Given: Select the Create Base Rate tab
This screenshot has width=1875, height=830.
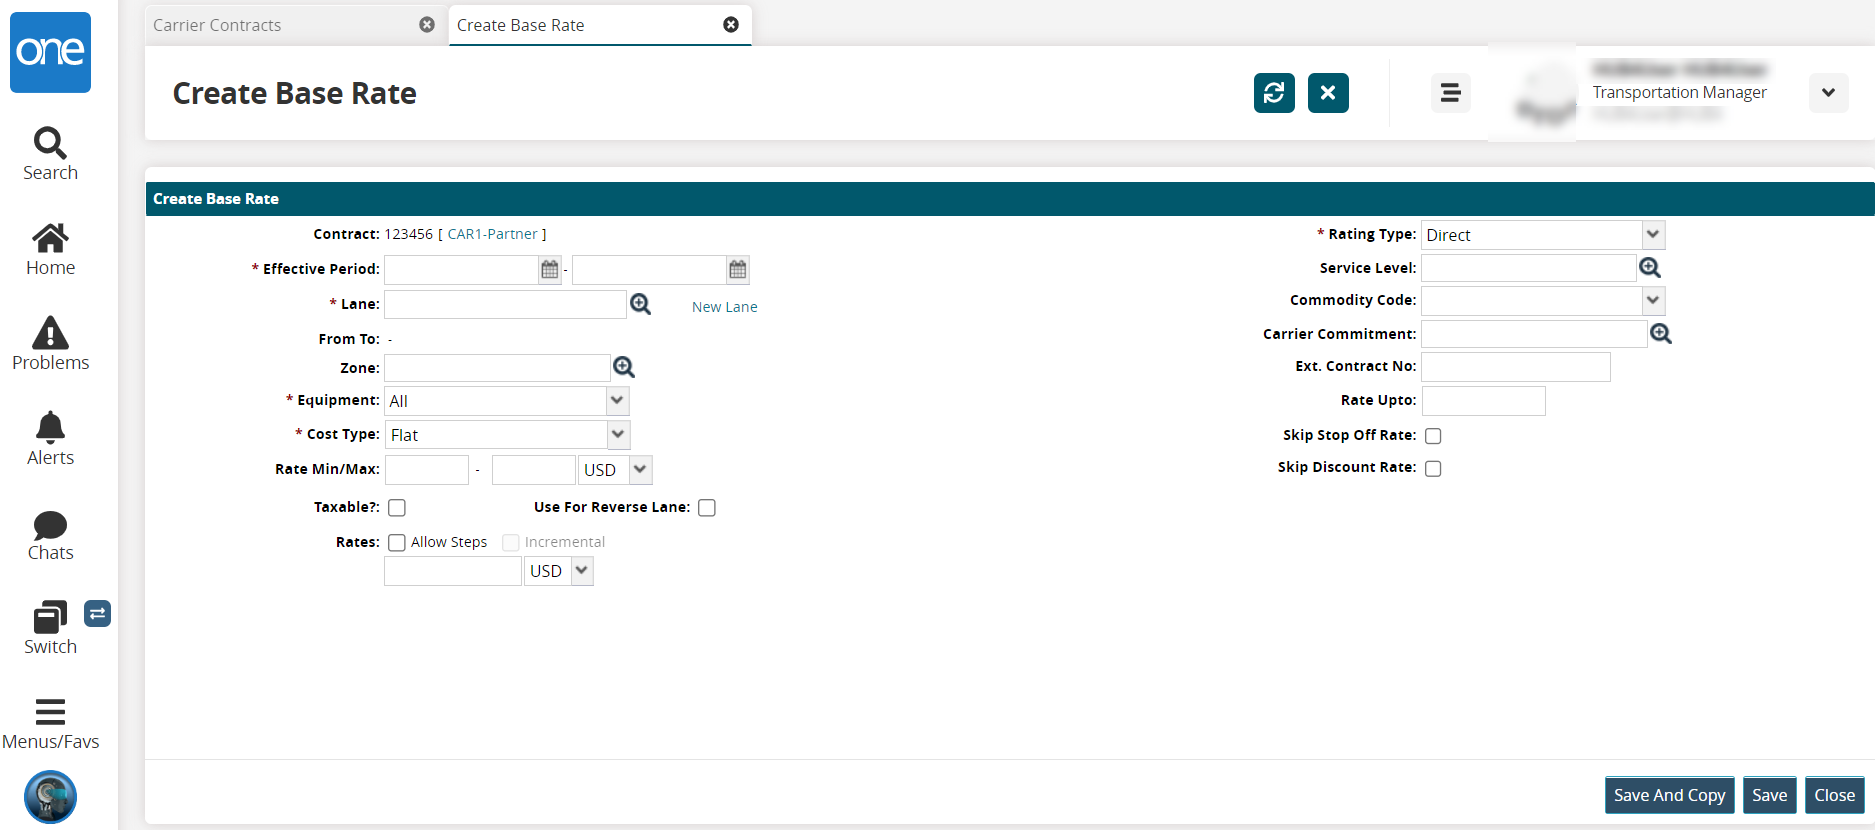Looking at the screenshot, I should (599, 25).
